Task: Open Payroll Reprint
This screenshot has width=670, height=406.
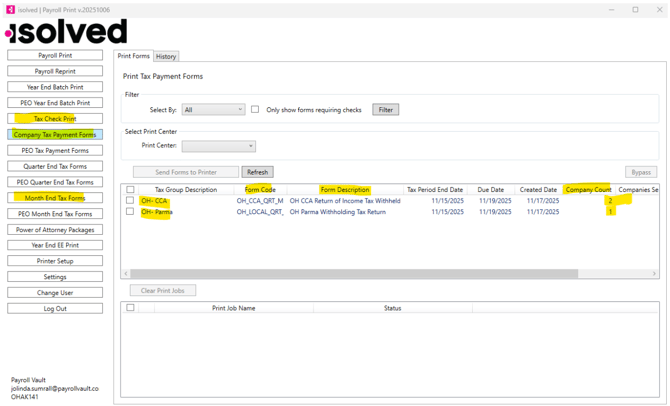Action: 55,71
